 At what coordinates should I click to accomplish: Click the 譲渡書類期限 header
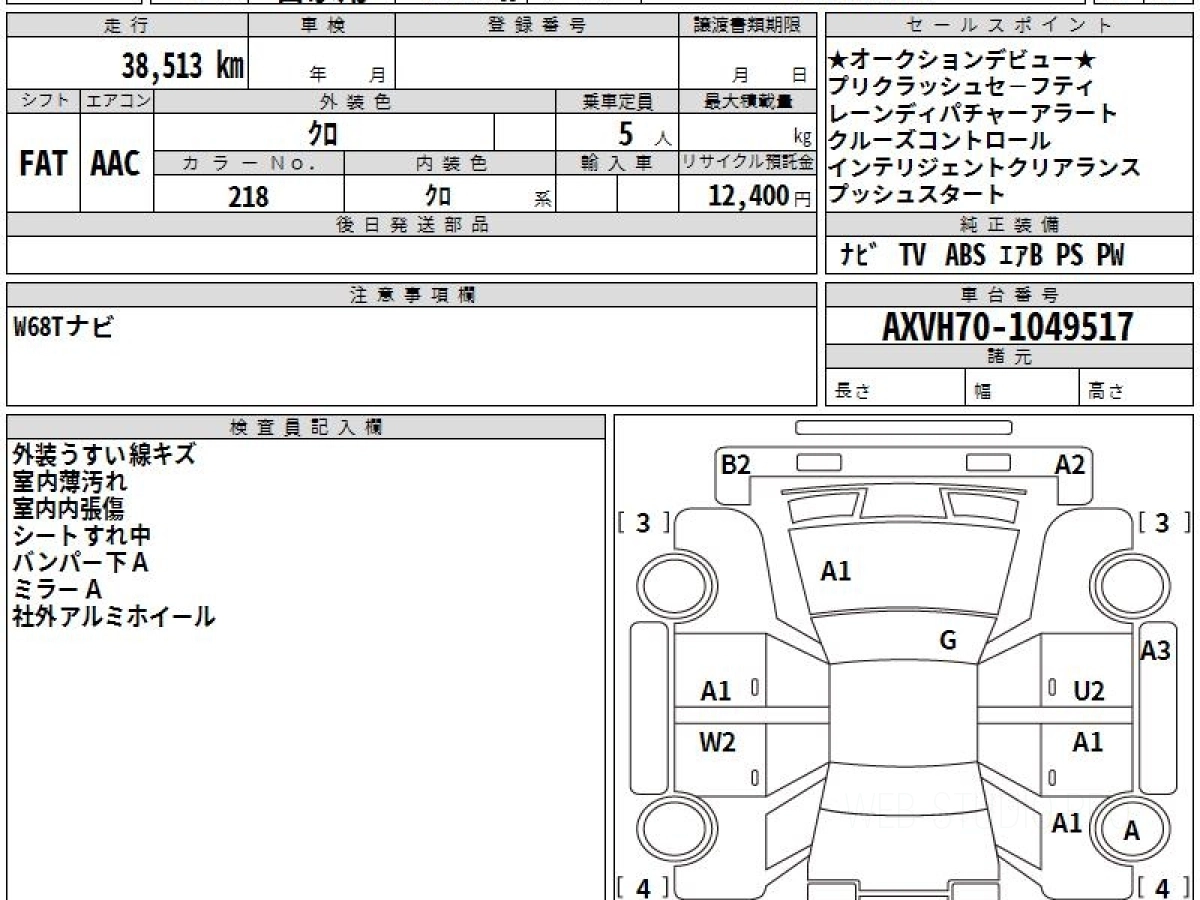click(747, 26)
